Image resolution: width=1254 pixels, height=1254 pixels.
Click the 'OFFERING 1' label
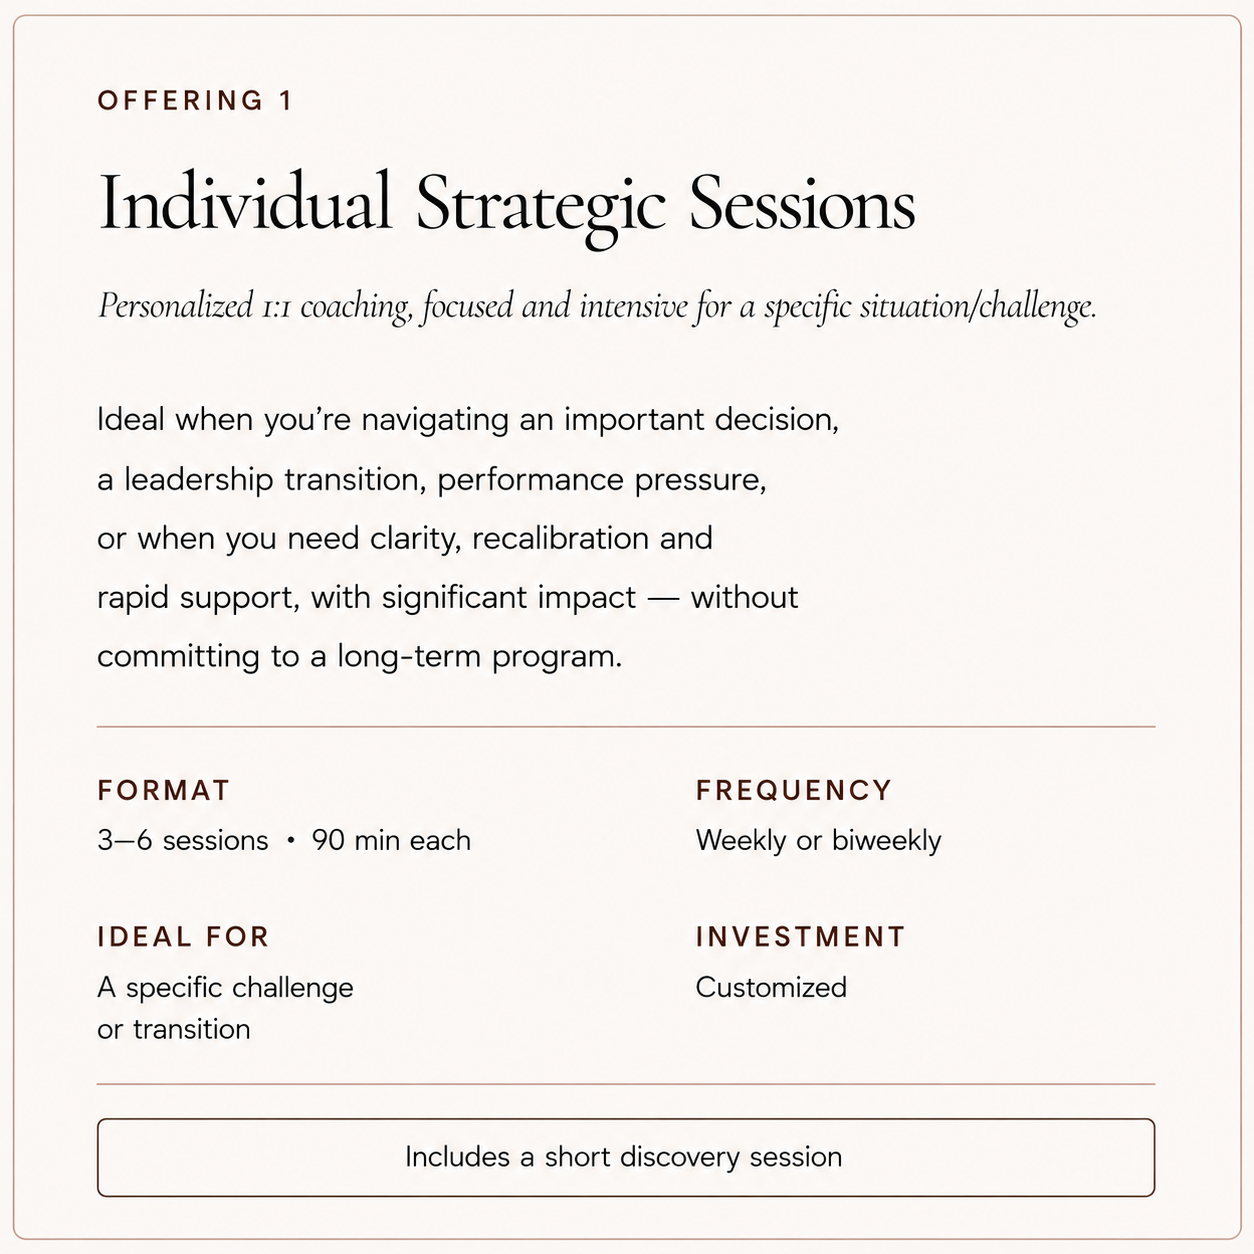195,101
